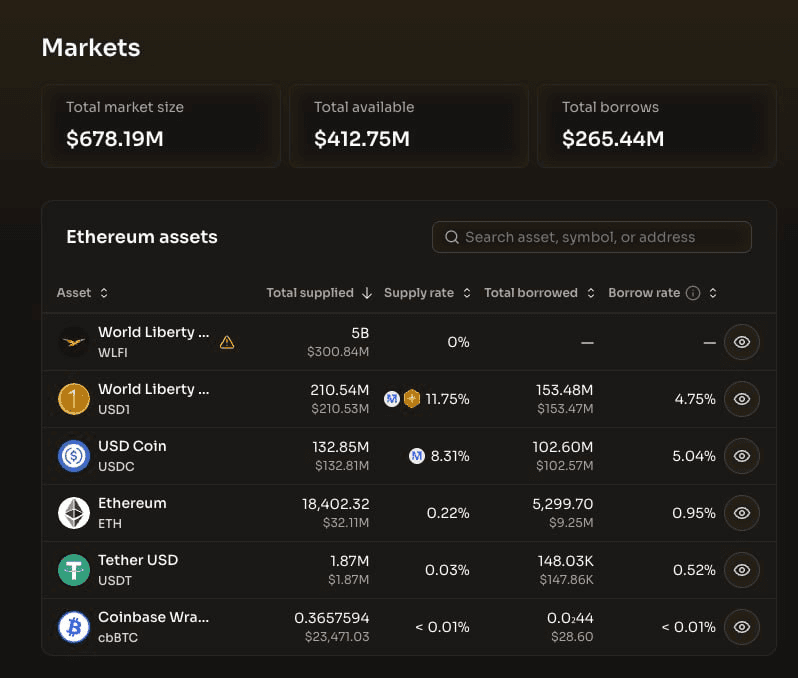Sort by Total supplied column
Image resolution: width=798 pixels, height=678 pixels.
coord(320,293)
